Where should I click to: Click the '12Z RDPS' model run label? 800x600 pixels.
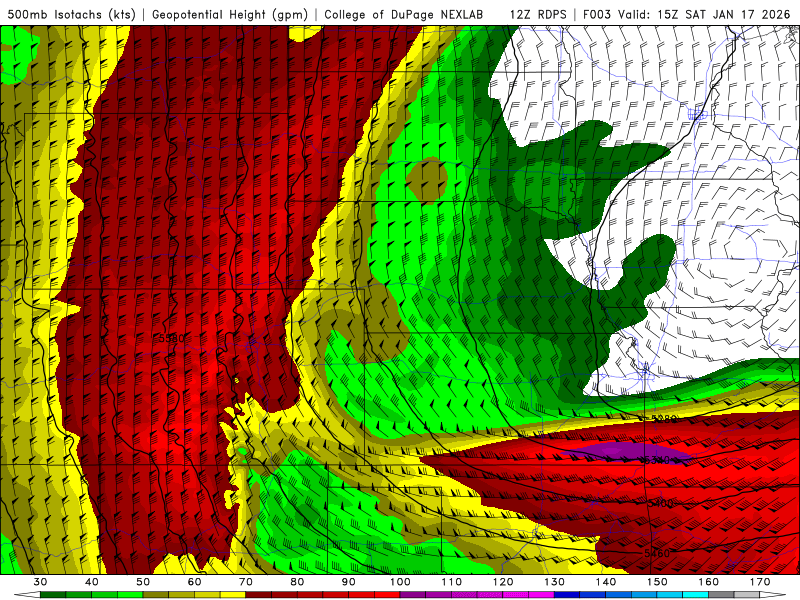pyautogui.click(x=538, y=14)
